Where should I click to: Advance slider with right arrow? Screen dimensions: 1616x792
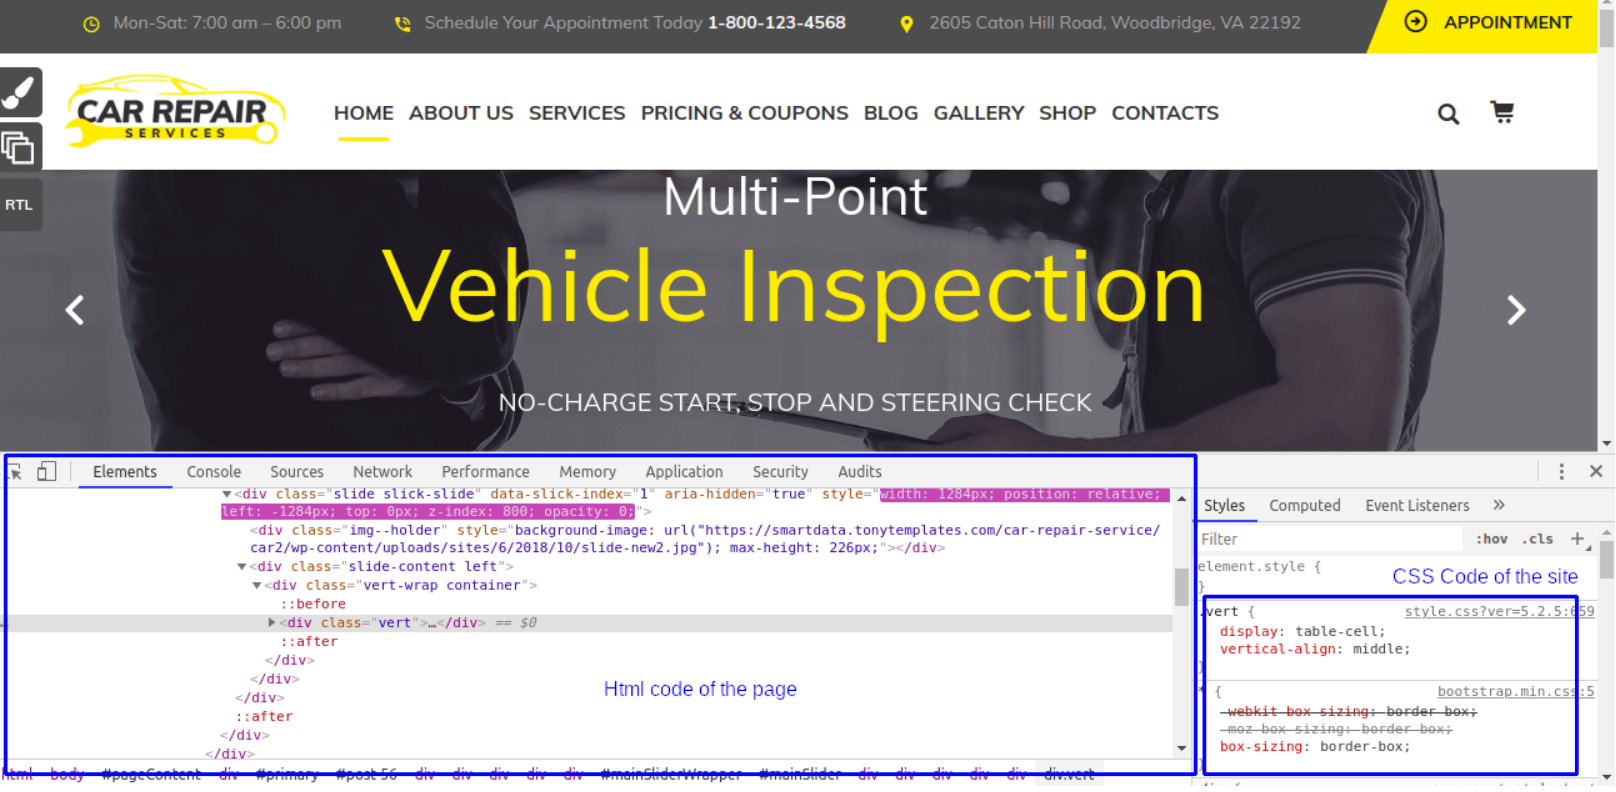click(x=1515, y=310)
